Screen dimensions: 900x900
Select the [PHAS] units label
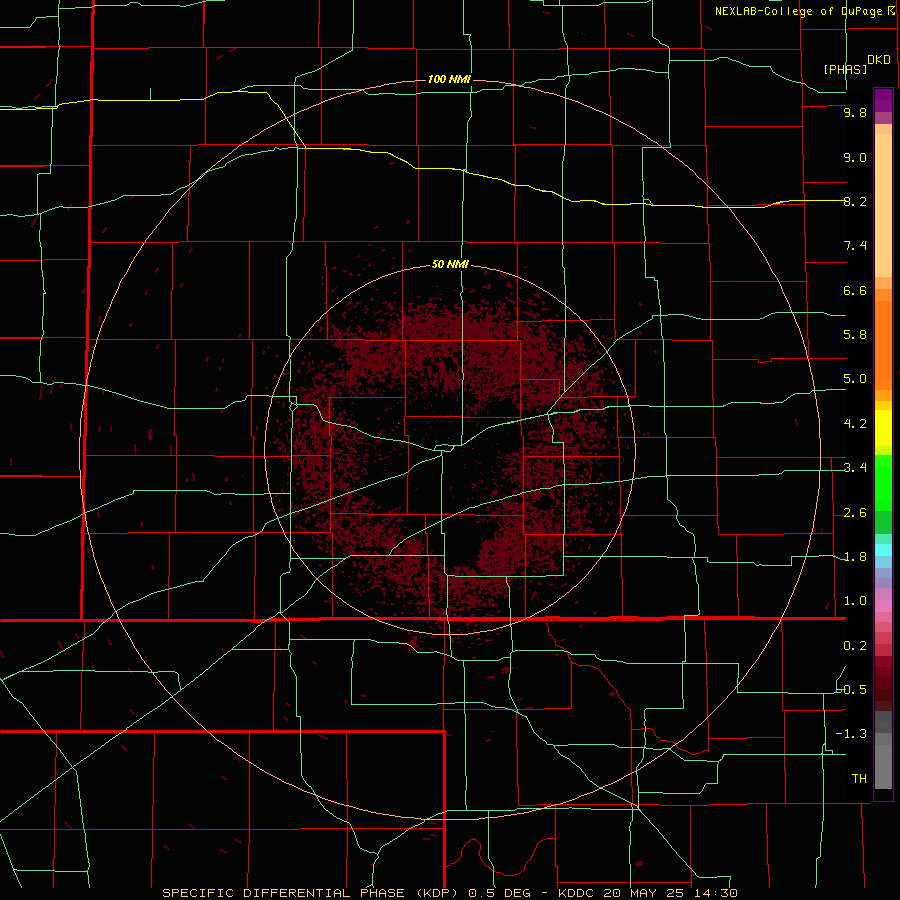click(845, 69)
